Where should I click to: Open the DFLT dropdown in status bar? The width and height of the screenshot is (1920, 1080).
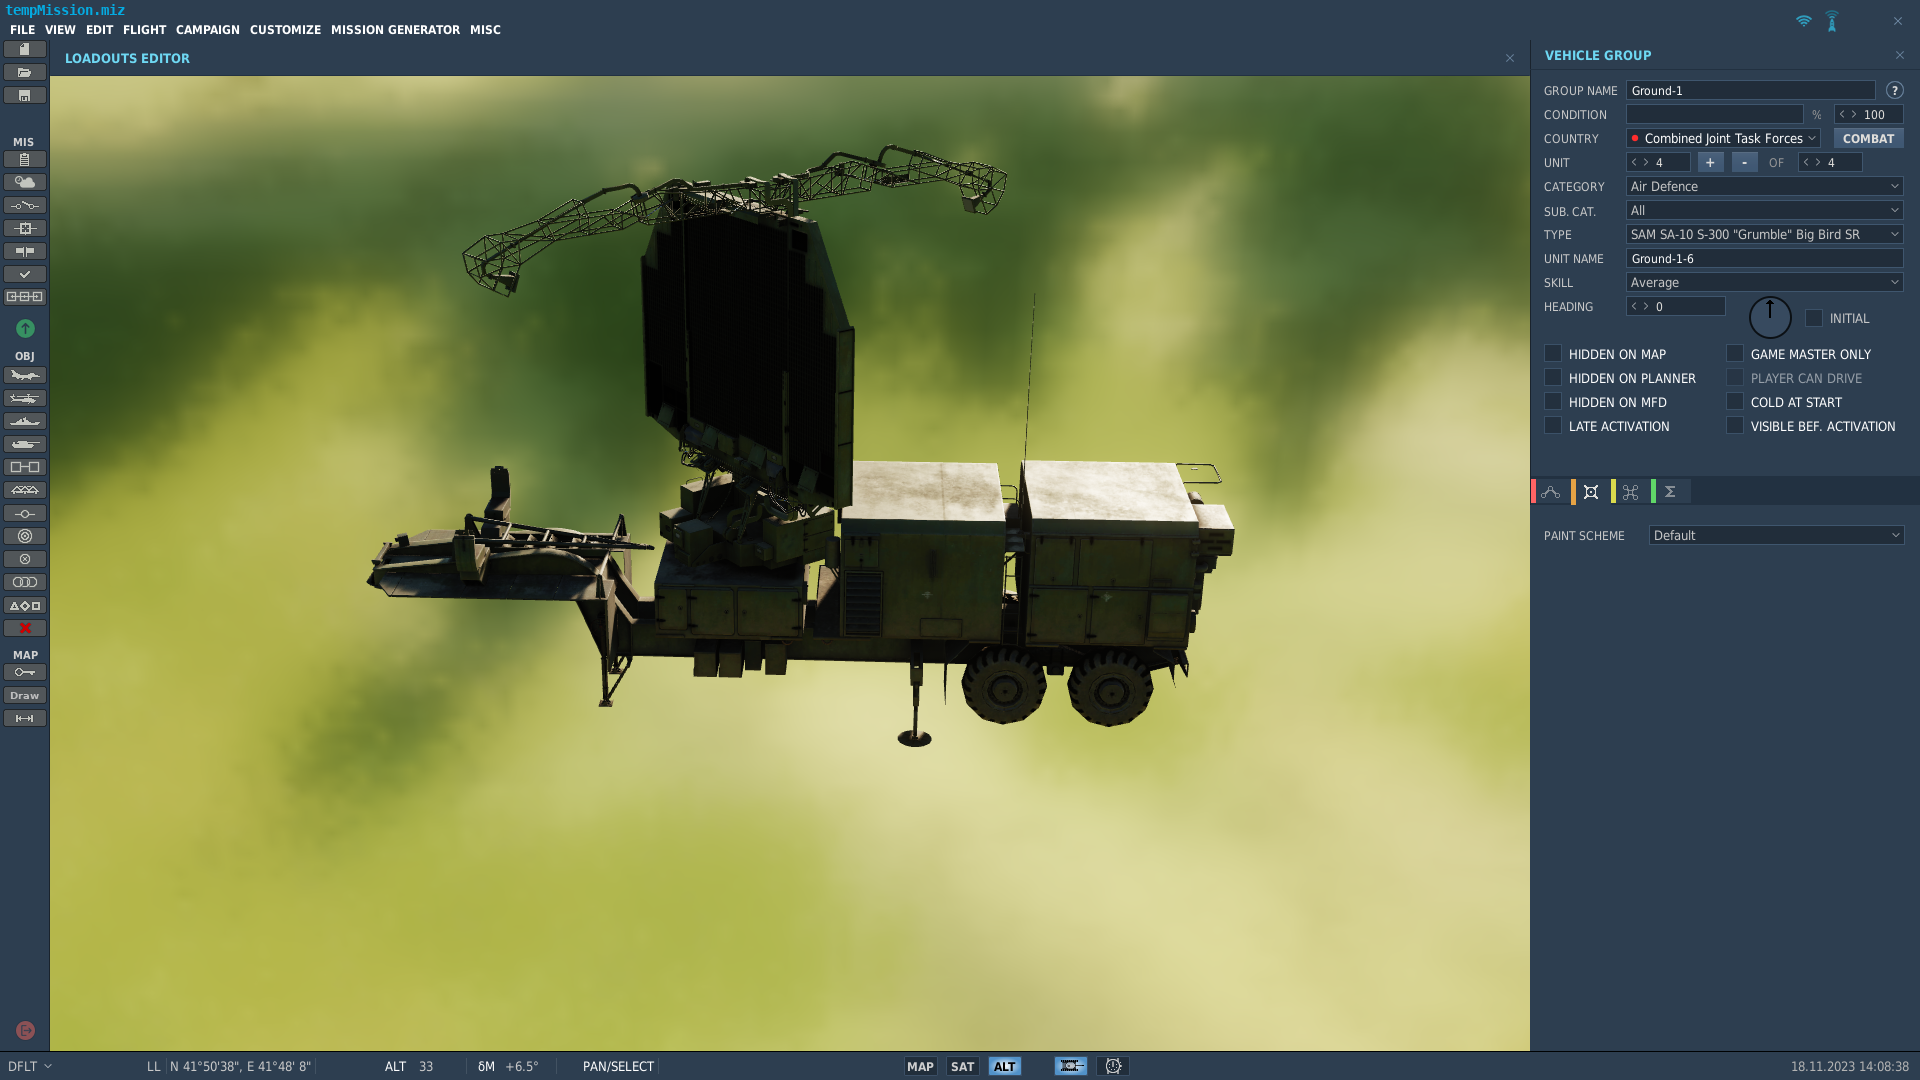click(30, 1066)
